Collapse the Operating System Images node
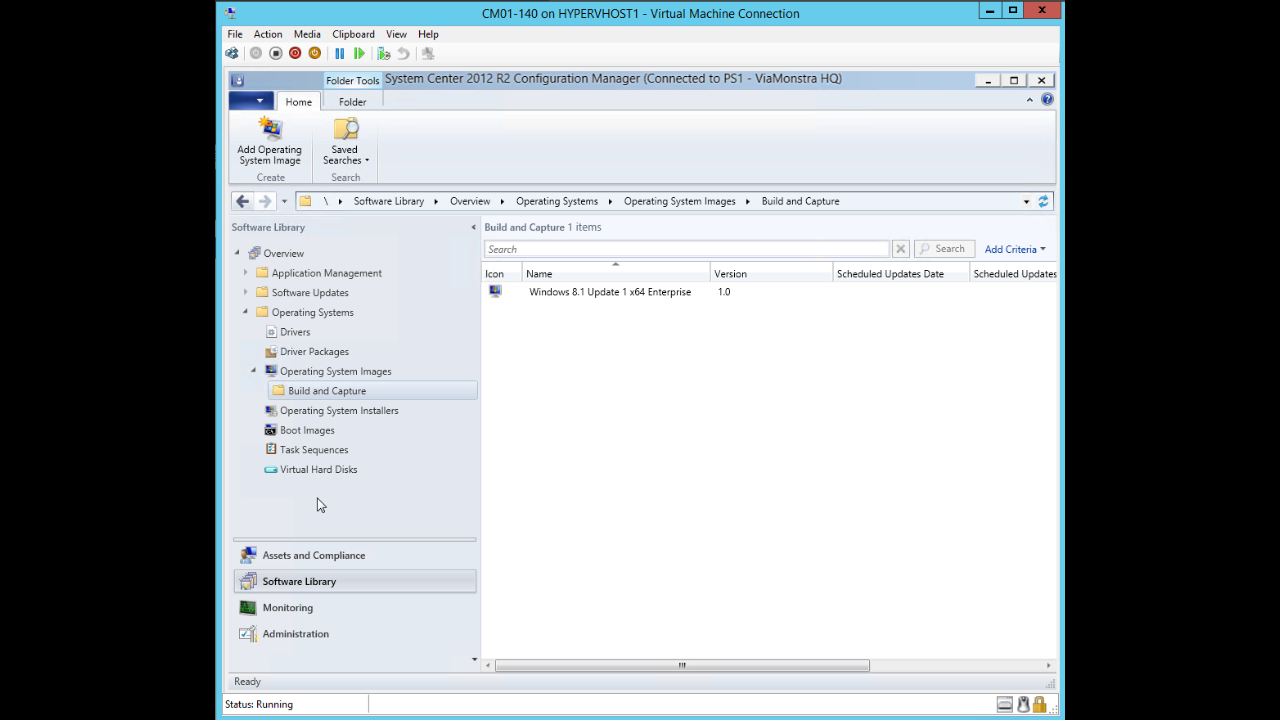 (254, 371)
